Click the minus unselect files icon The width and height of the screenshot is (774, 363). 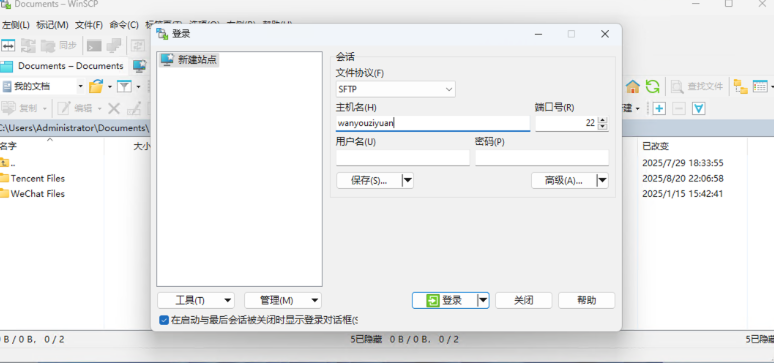pyautogui.click(x=679, y=108)
